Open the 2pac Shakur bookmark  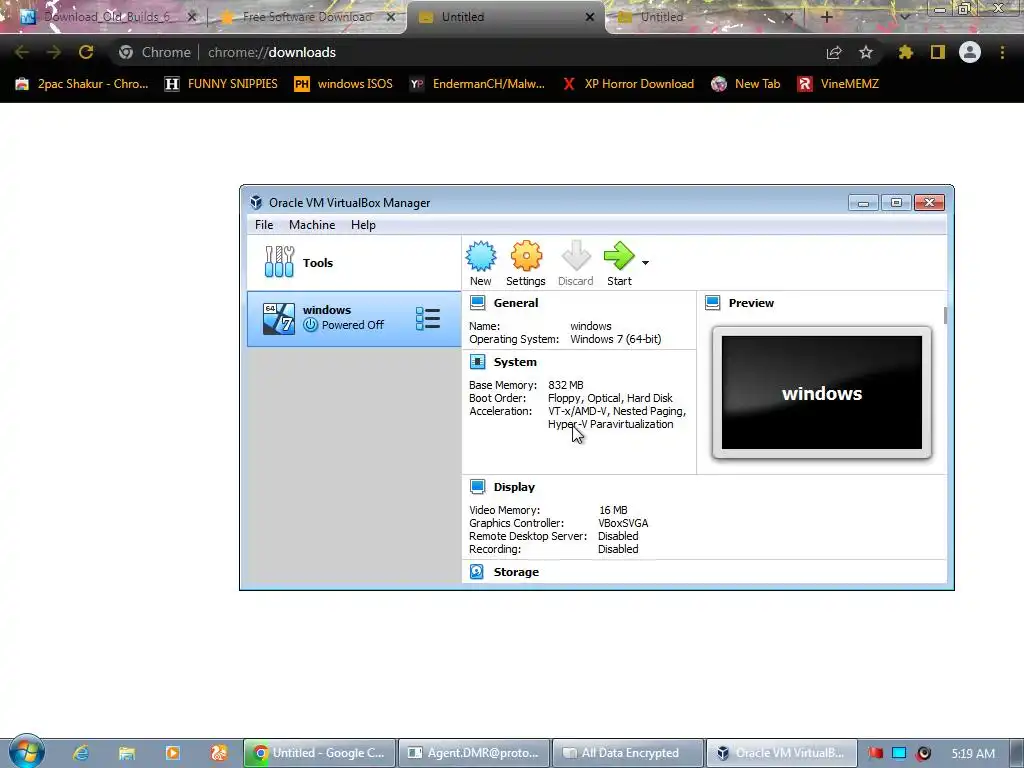click(82, 84)
